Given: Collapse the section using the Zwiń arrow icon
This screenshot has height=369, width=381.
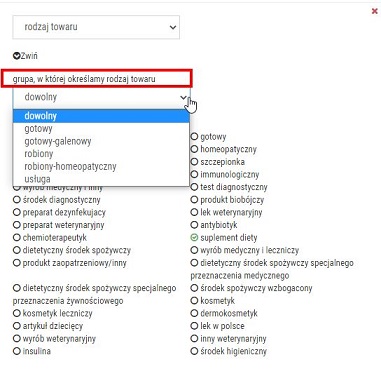Looking at the screenshot, I should point(16,56).
